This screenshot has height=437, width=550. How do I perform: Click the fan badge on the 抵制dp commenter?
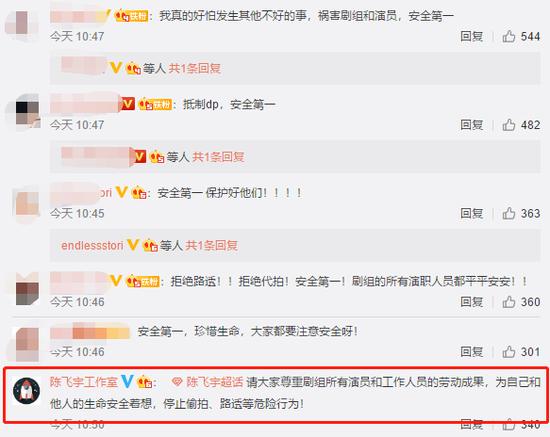155,104
